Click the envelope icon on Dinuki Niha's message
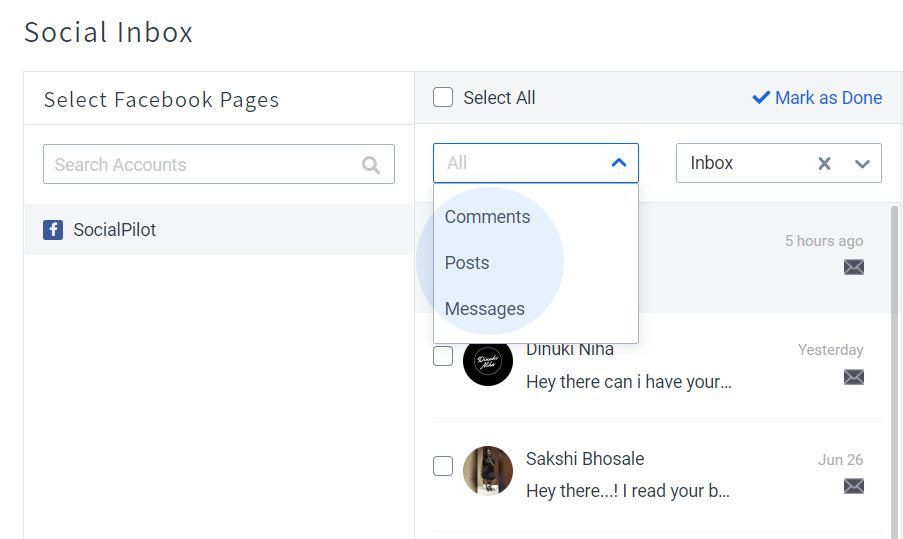This screenshot has width=903, height=539. pyautogui.click(x=853, y=377)
